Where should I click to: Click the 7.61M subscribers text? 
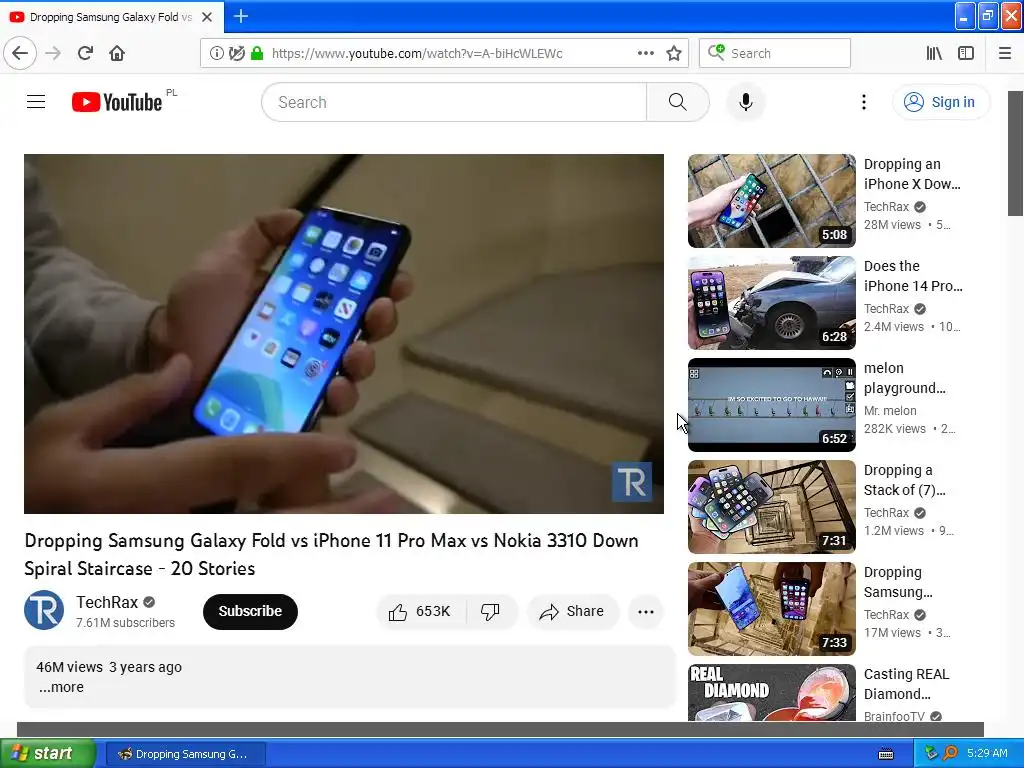click(125, 622)
